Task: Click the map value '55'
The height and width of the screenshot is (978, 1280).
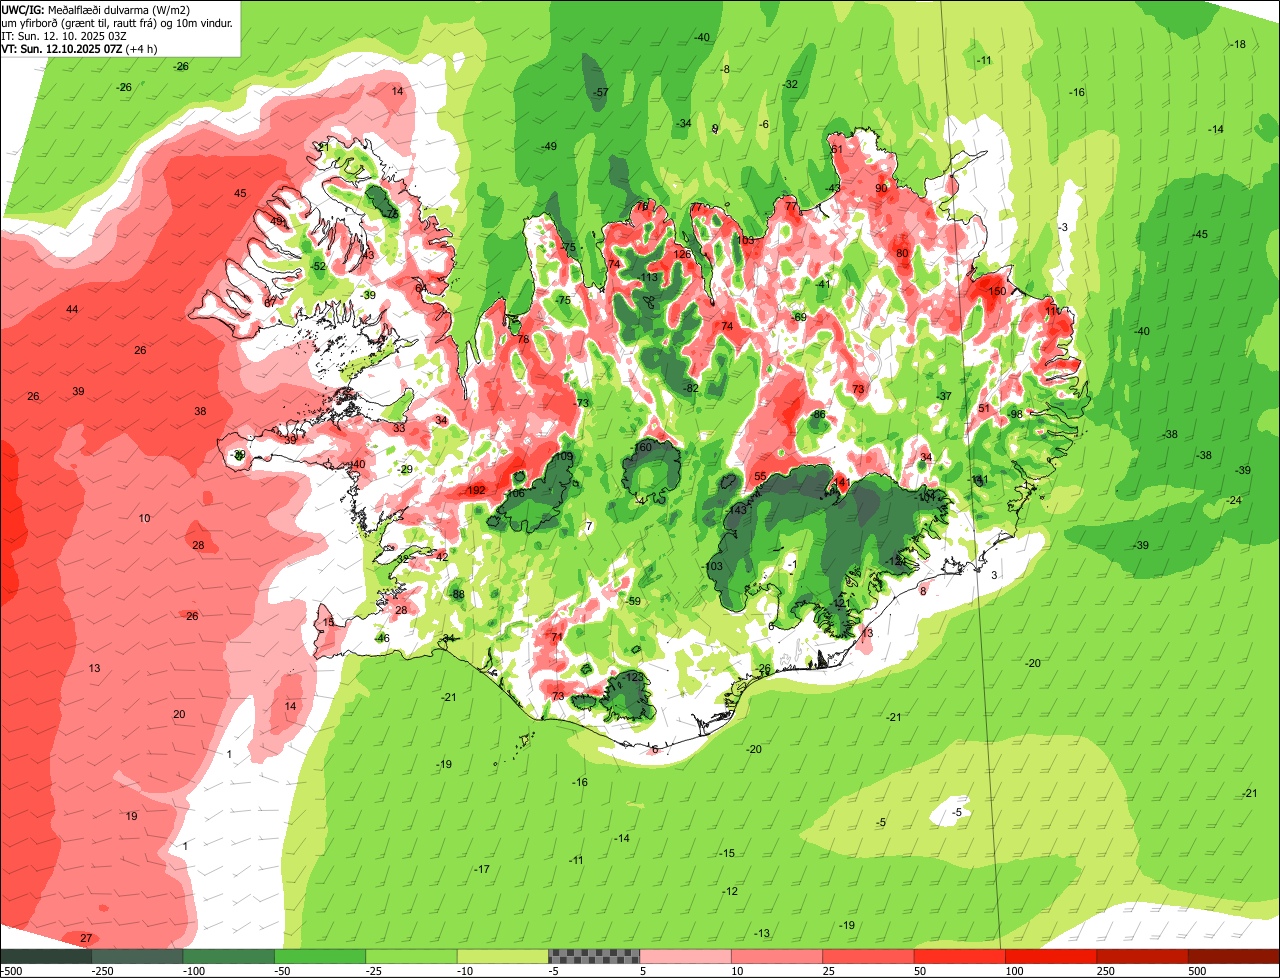Action: click(x=760, y=477)
